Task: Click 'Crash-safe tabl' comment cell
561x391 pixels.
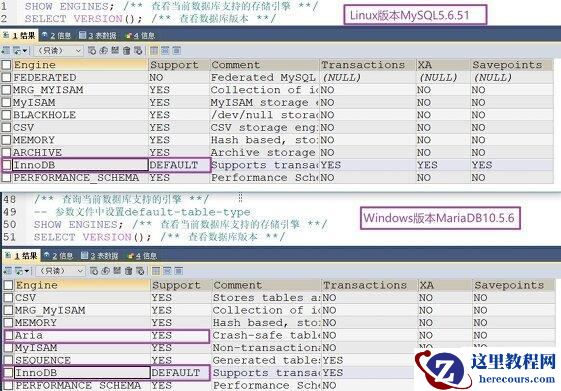Action: (x=266, y=335)
